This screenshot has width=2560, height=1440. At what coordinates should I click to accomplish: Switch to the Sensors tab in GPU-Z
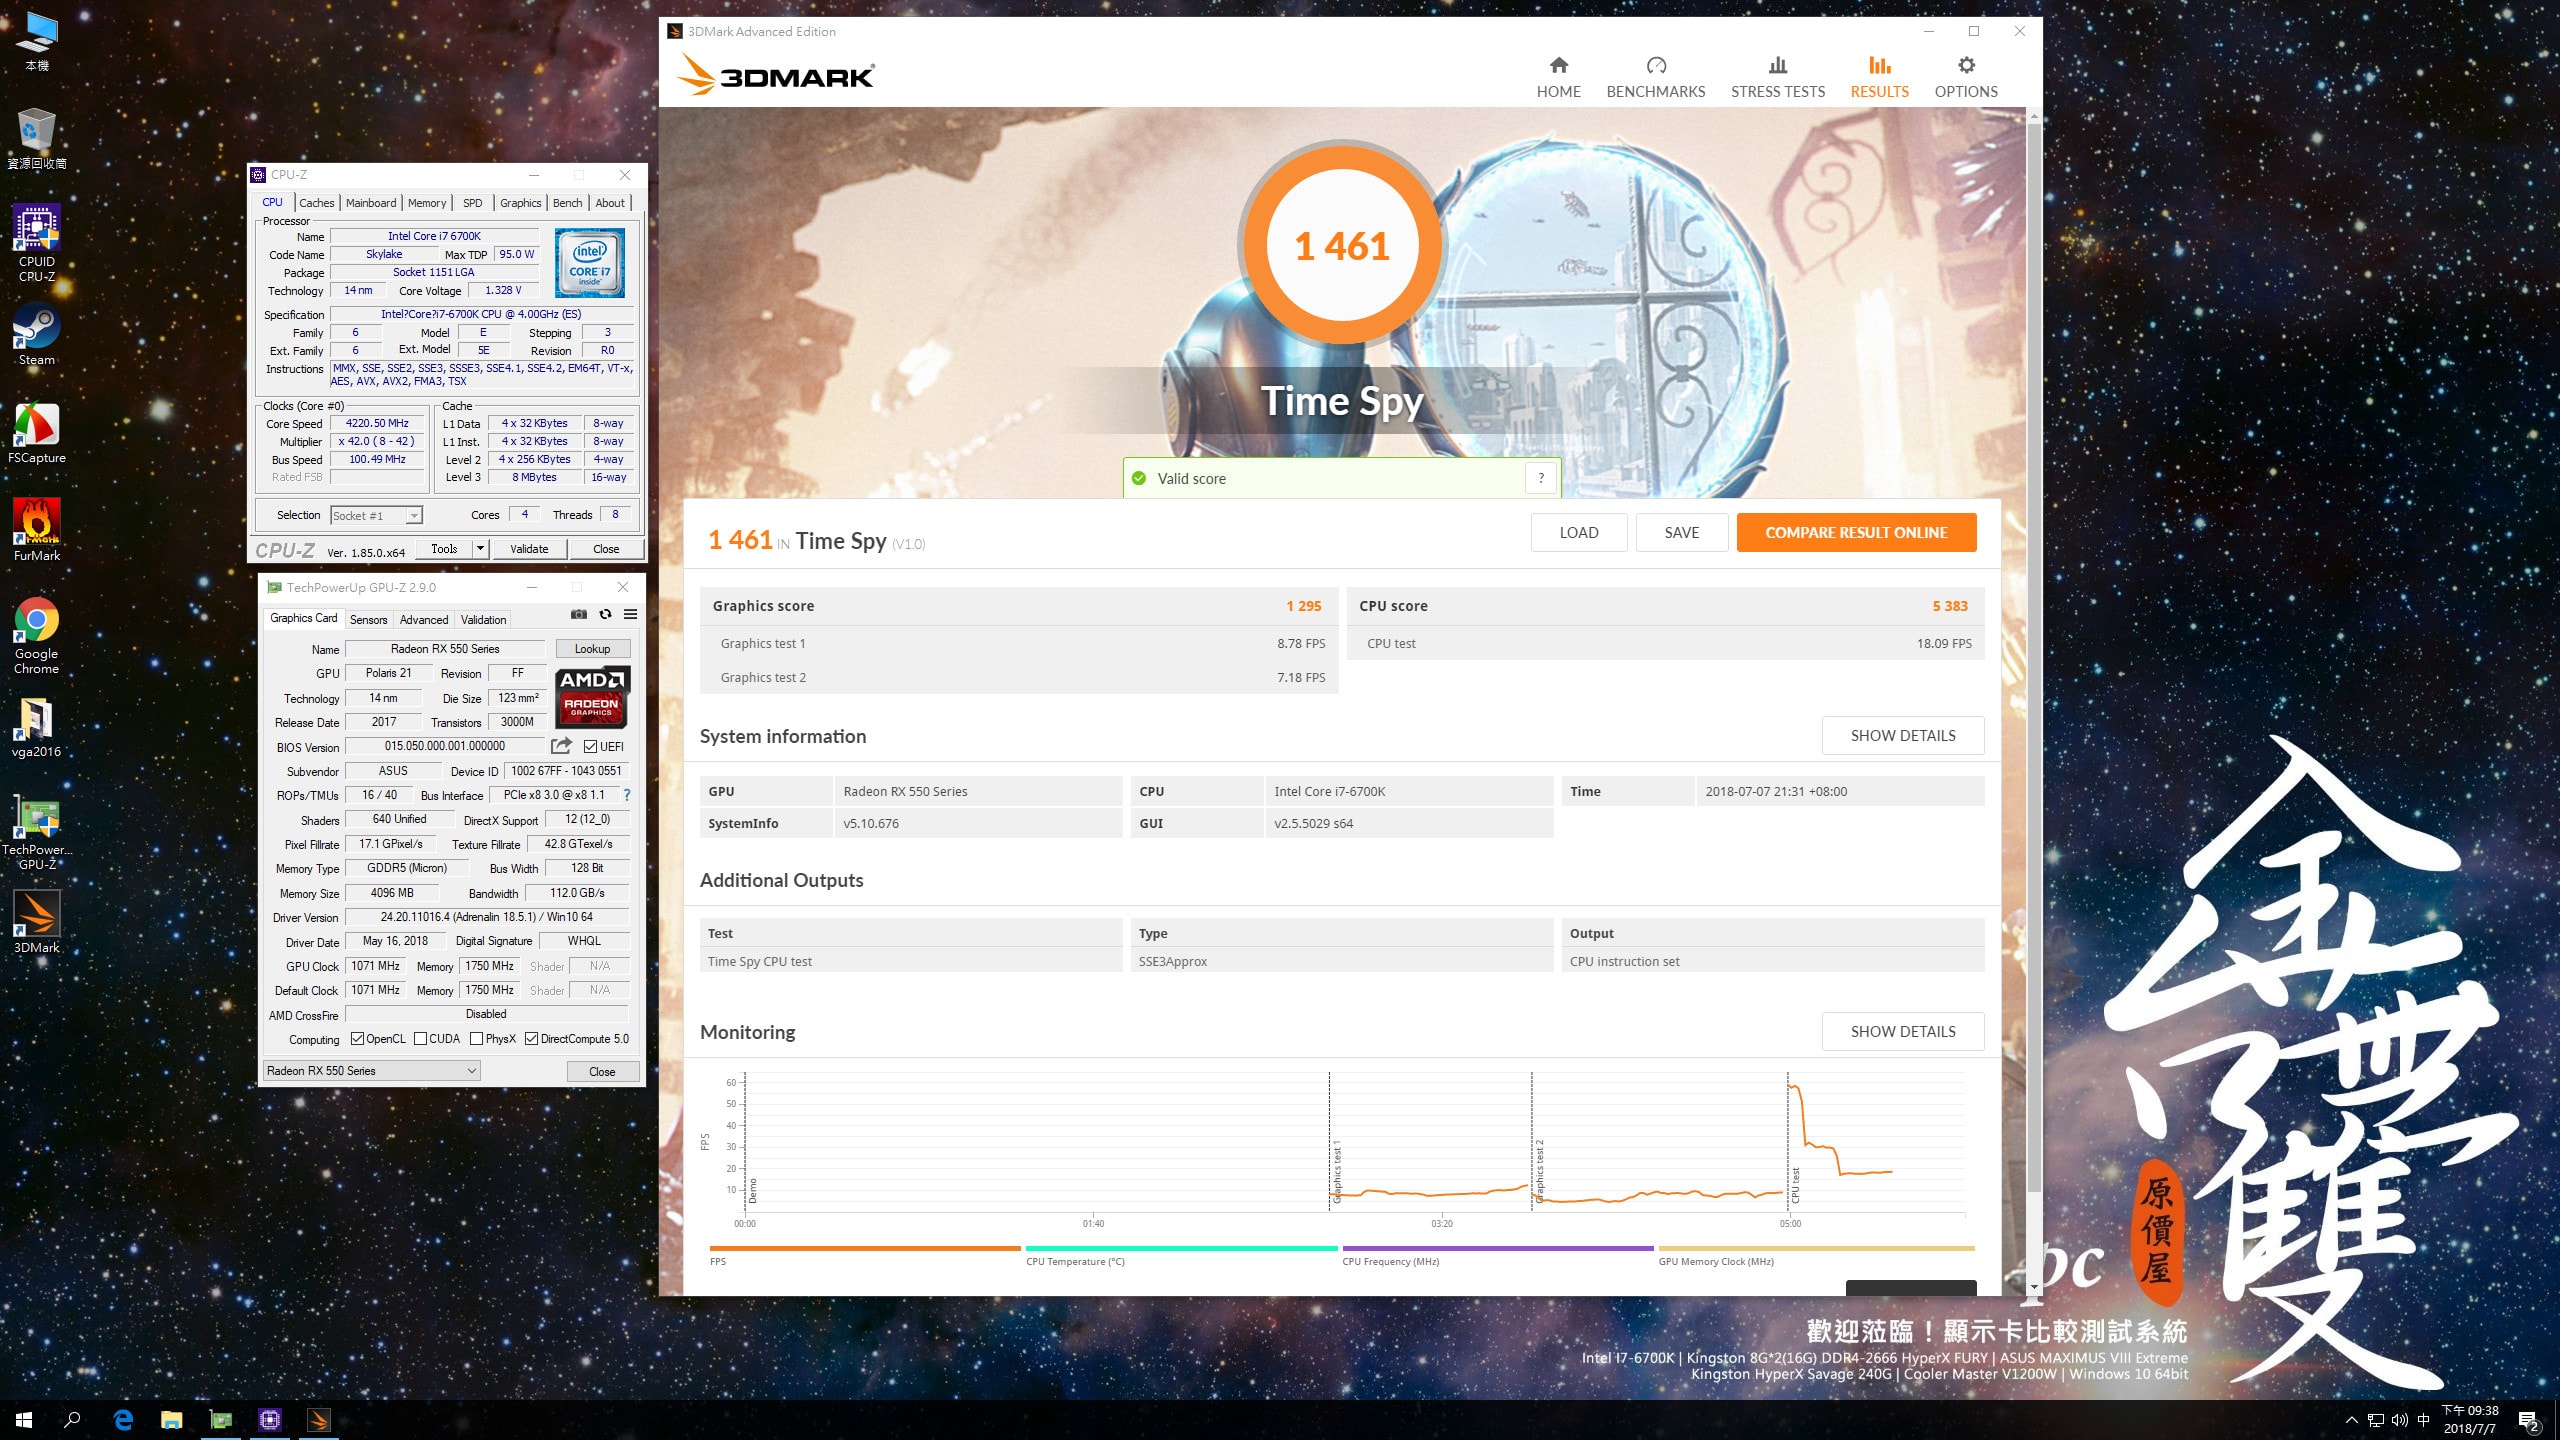(368, 620)
